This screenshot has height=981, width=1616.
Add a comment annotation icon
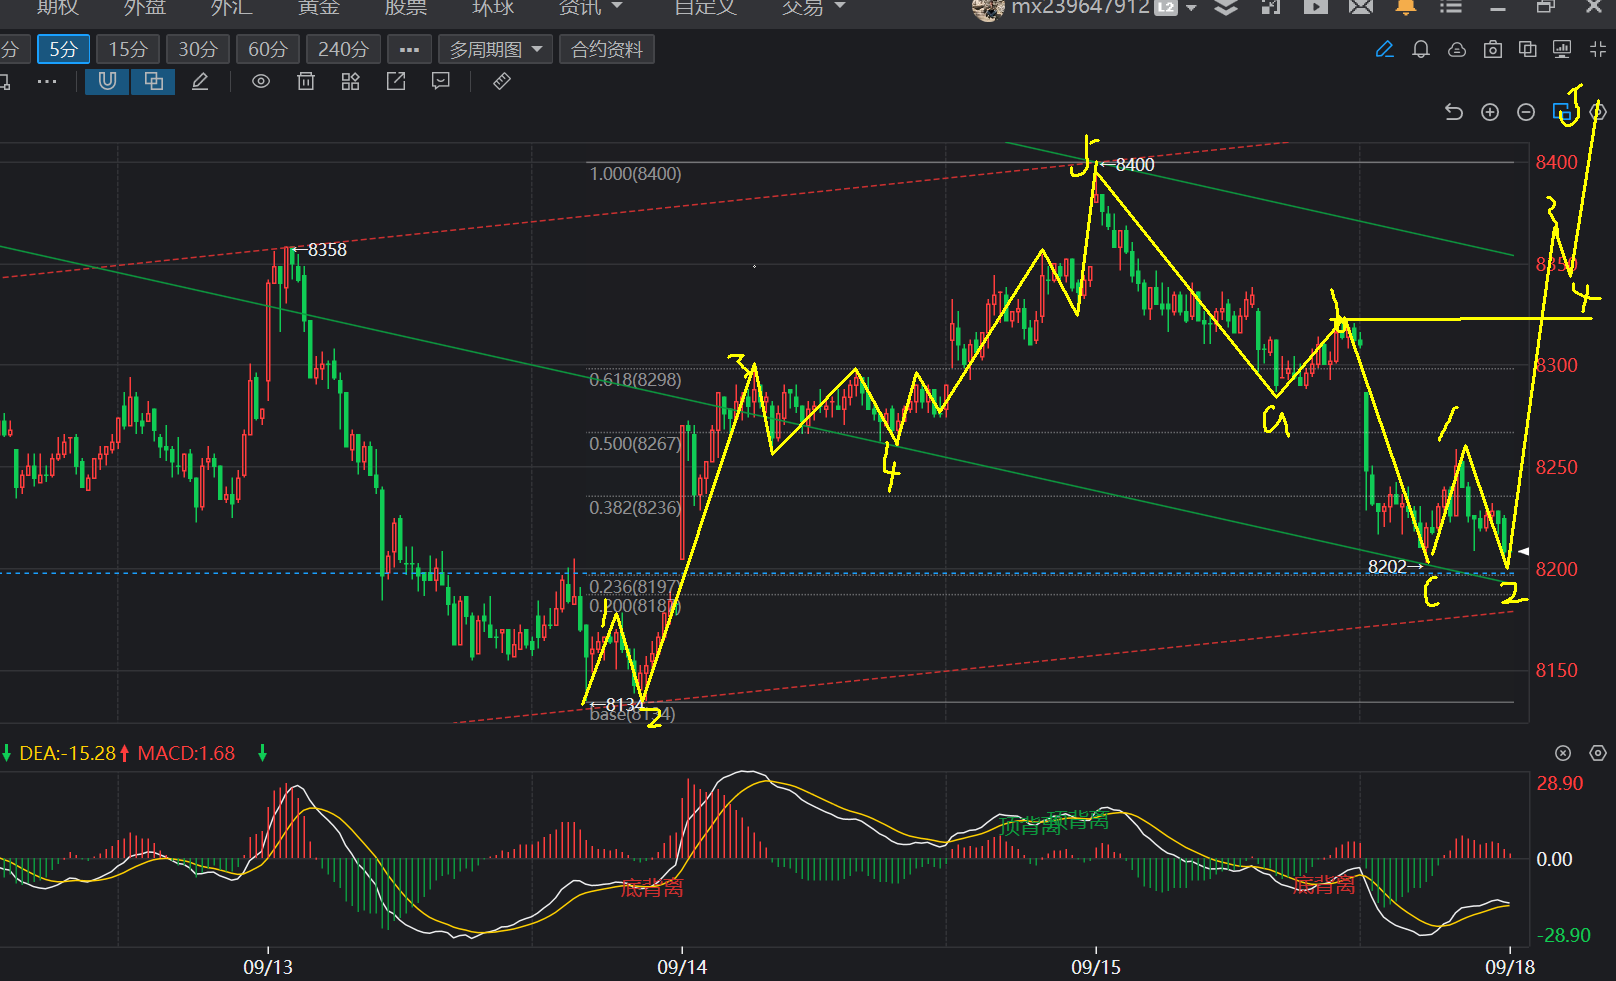coord(440,81)
